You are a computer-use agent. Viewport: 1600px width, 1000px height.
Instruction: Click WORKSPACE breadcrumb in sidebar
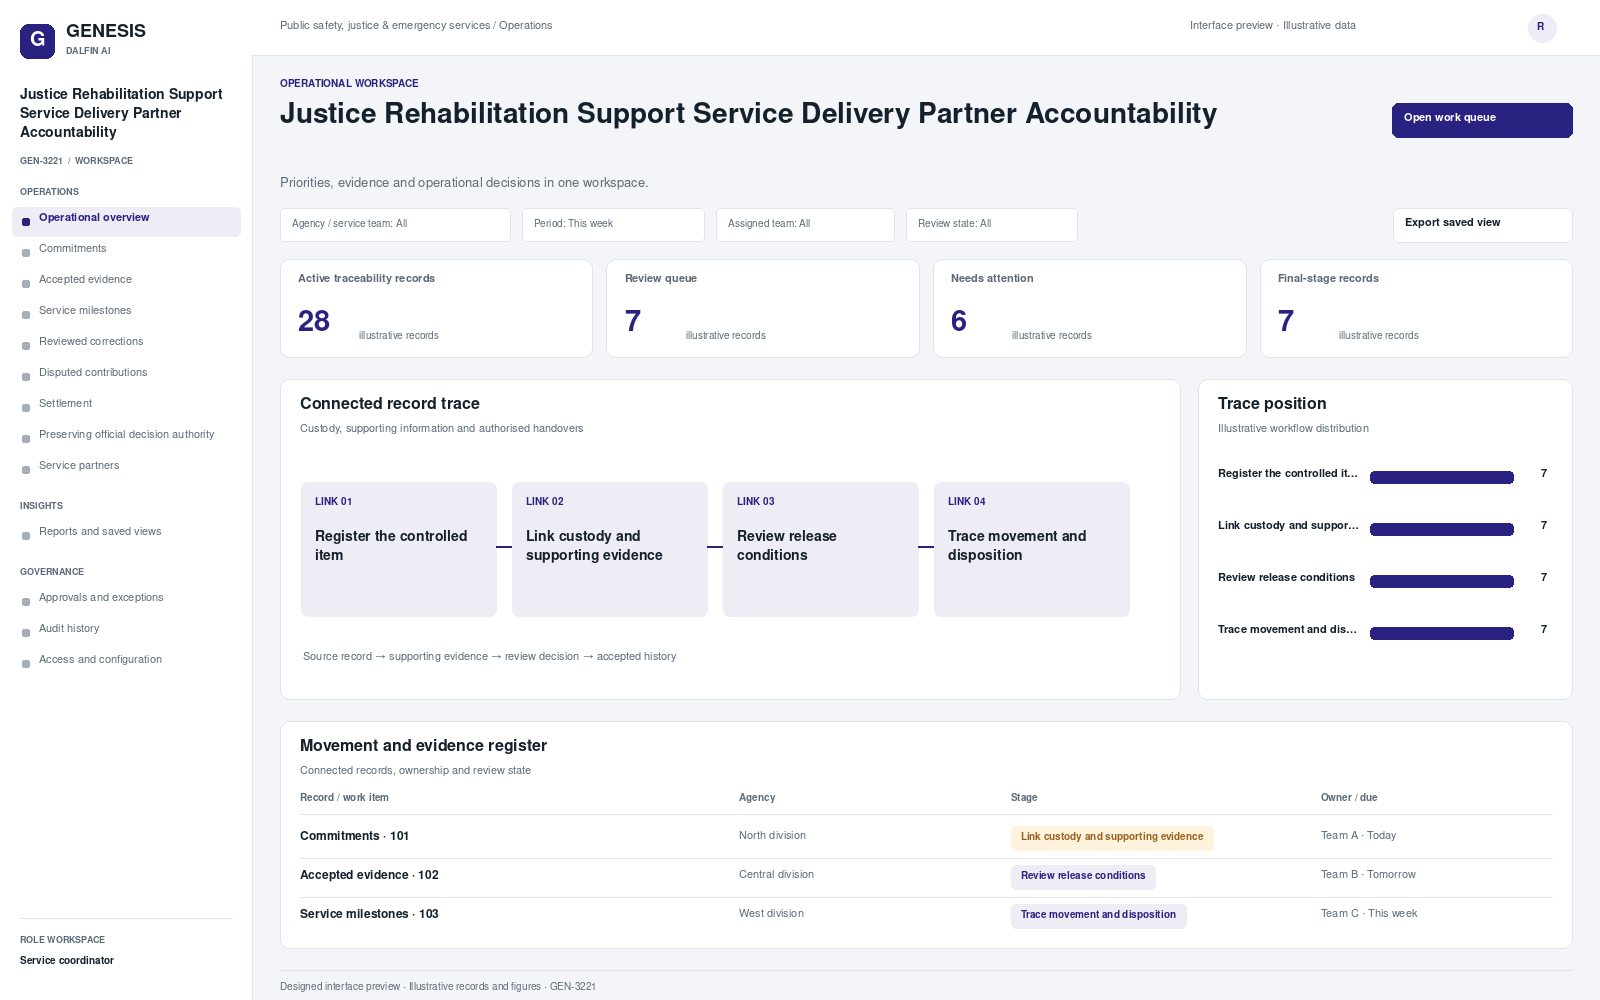(104, 161)
